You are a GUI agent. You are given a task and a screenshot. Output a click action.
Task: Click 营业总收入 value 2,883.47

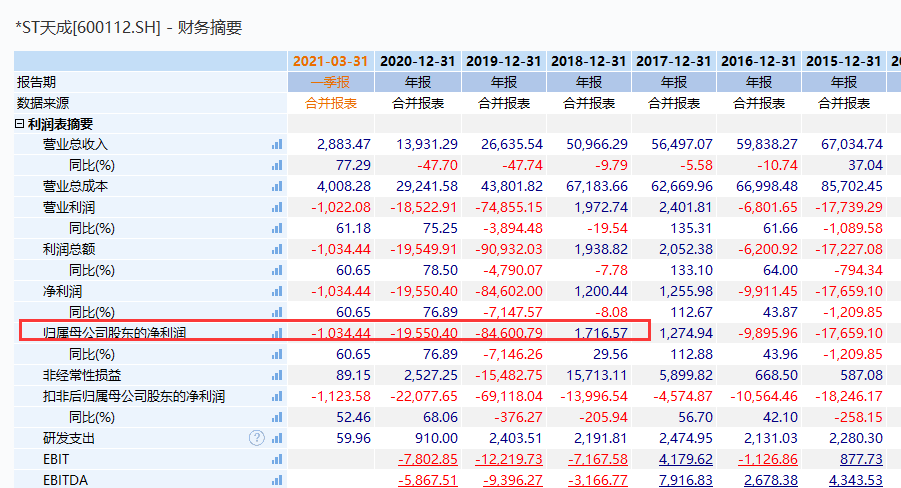(344, 144)
